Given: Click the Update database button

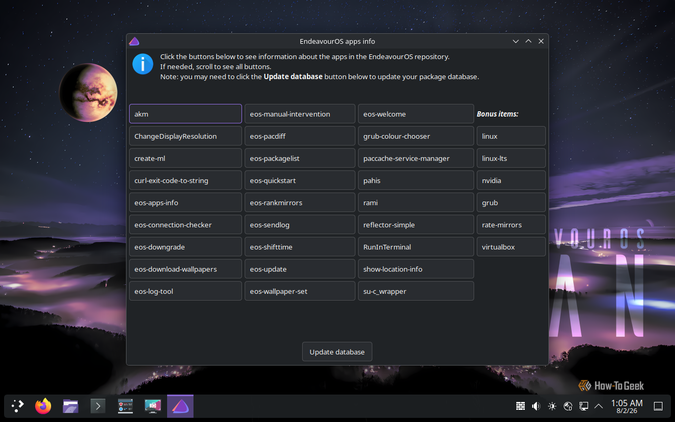Looking at the screenshot, I should coord(337,352).
